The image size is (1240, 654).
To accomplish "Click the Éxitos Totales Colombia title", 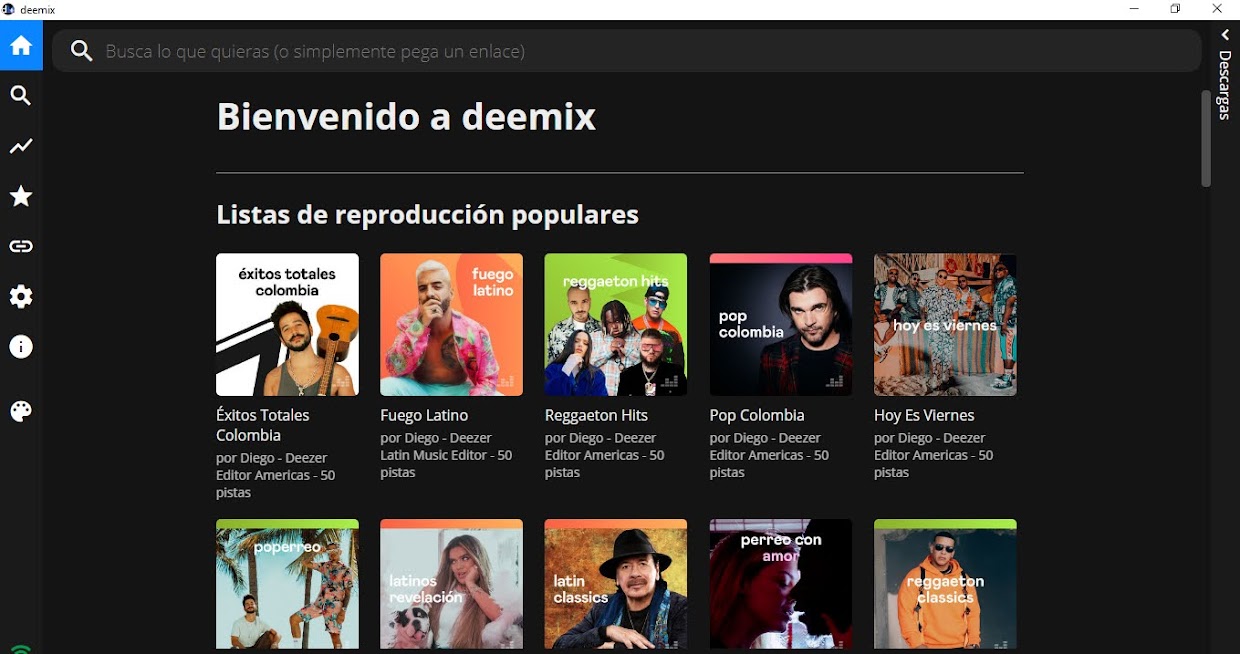I will [263, 425].
